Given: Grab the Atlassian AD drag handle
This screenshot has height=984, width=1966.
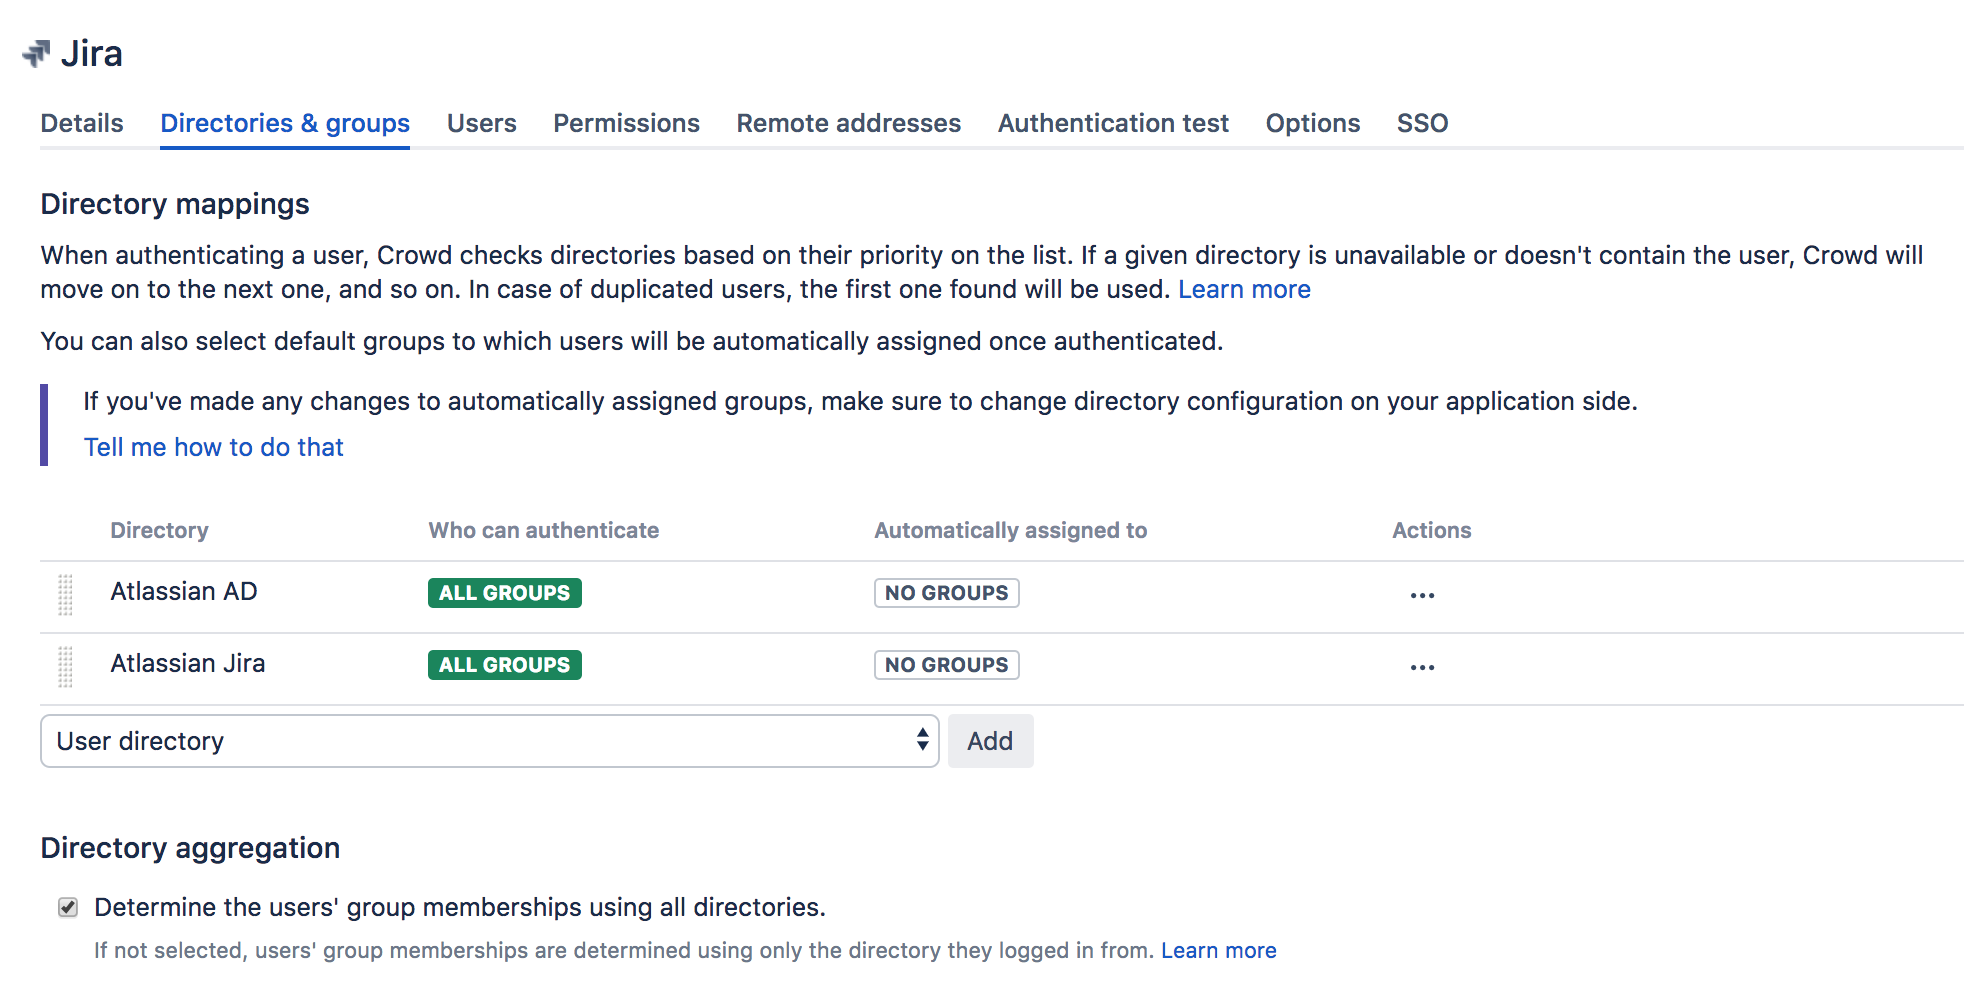Looking at the screenshot, I should pos(66,594).
